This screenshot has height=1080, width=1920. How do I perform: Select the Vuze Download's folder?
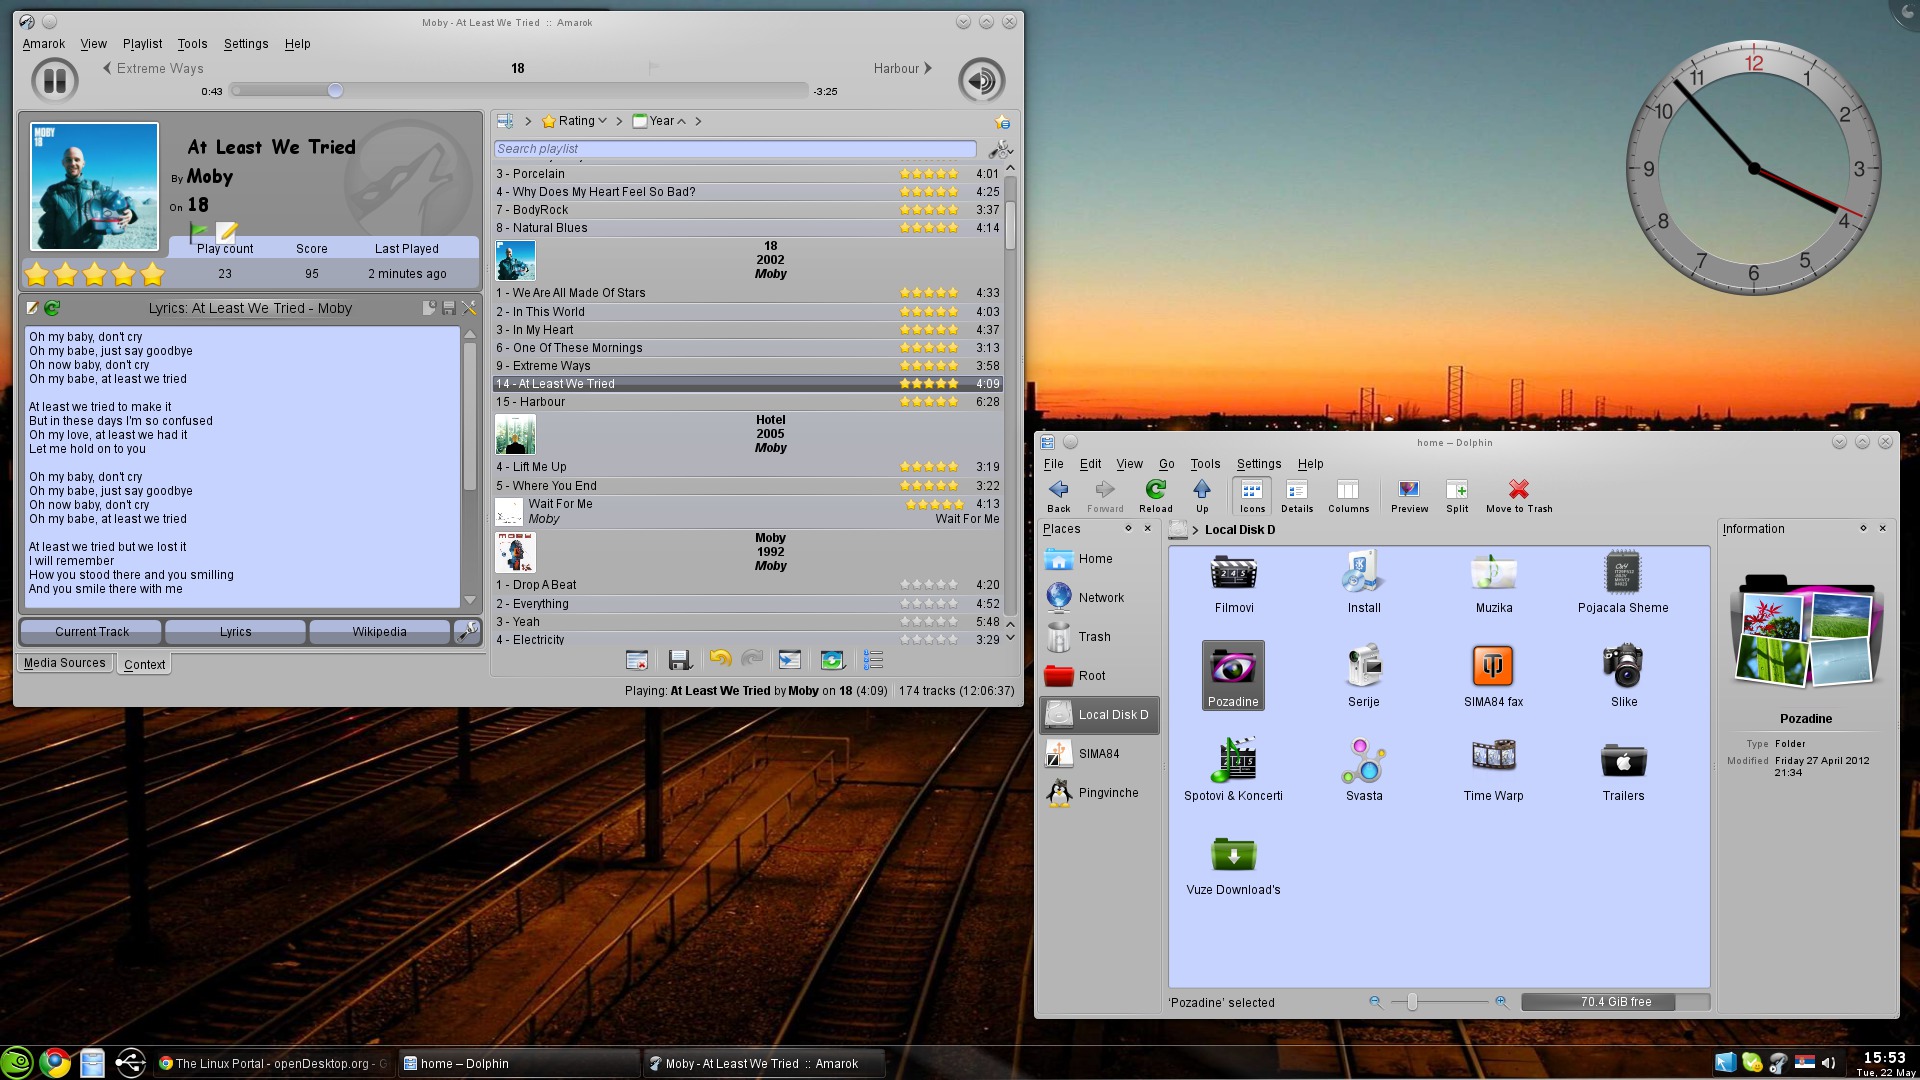tap(1233, 864)
